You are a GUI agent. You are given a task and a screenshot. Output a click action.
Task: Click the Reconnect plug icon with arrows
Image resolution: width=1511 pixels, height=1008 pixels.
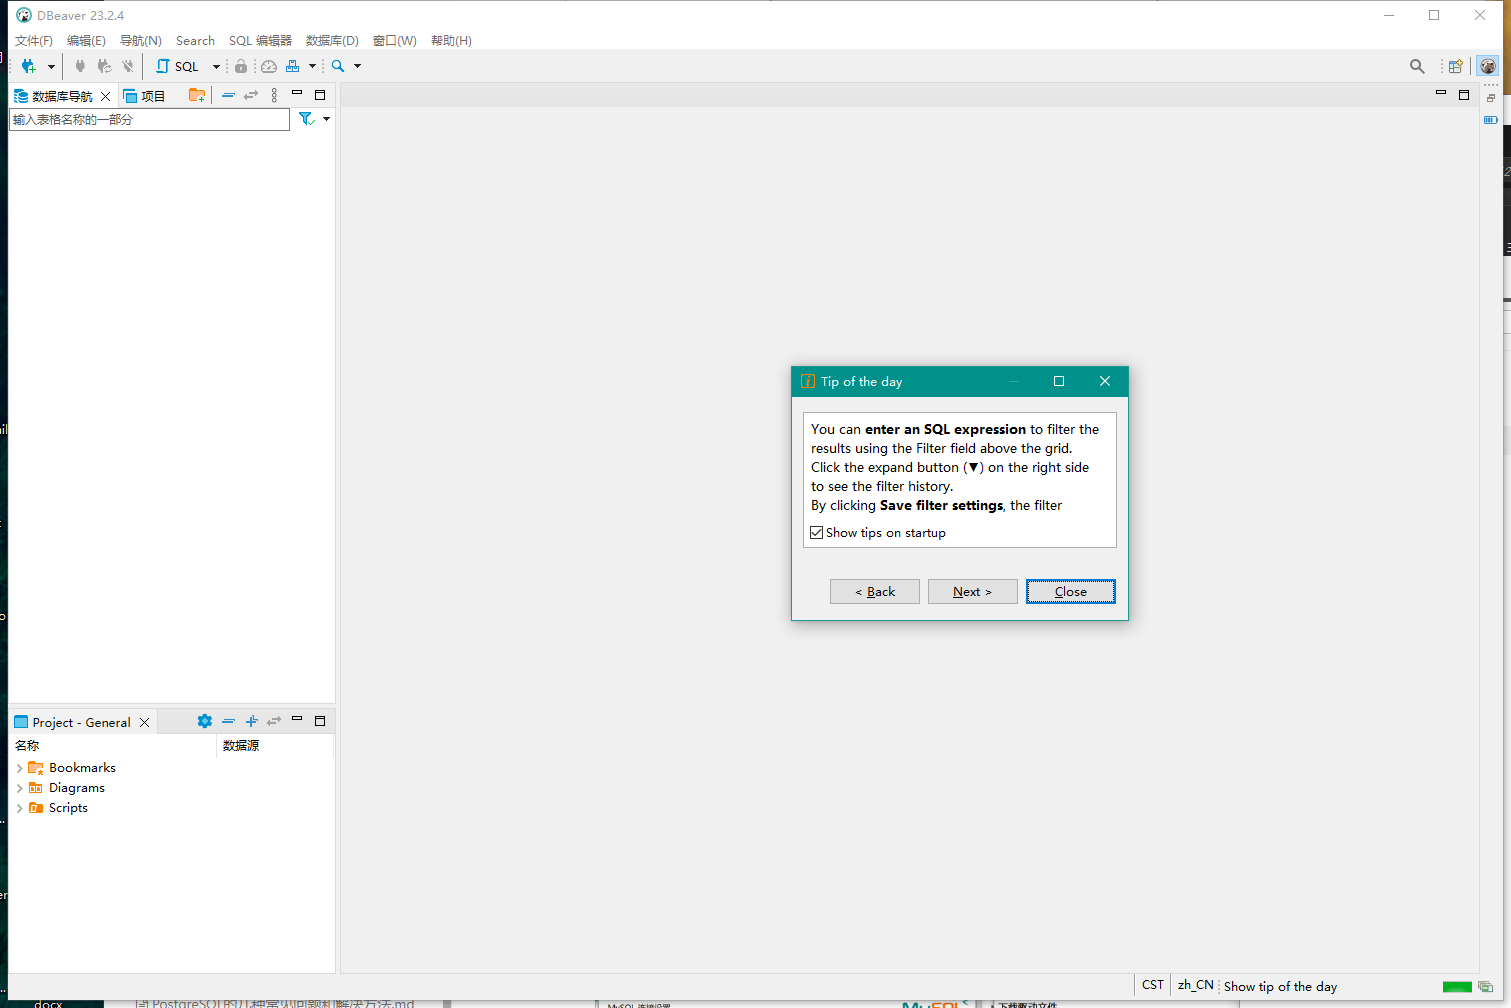coord(104,66)
